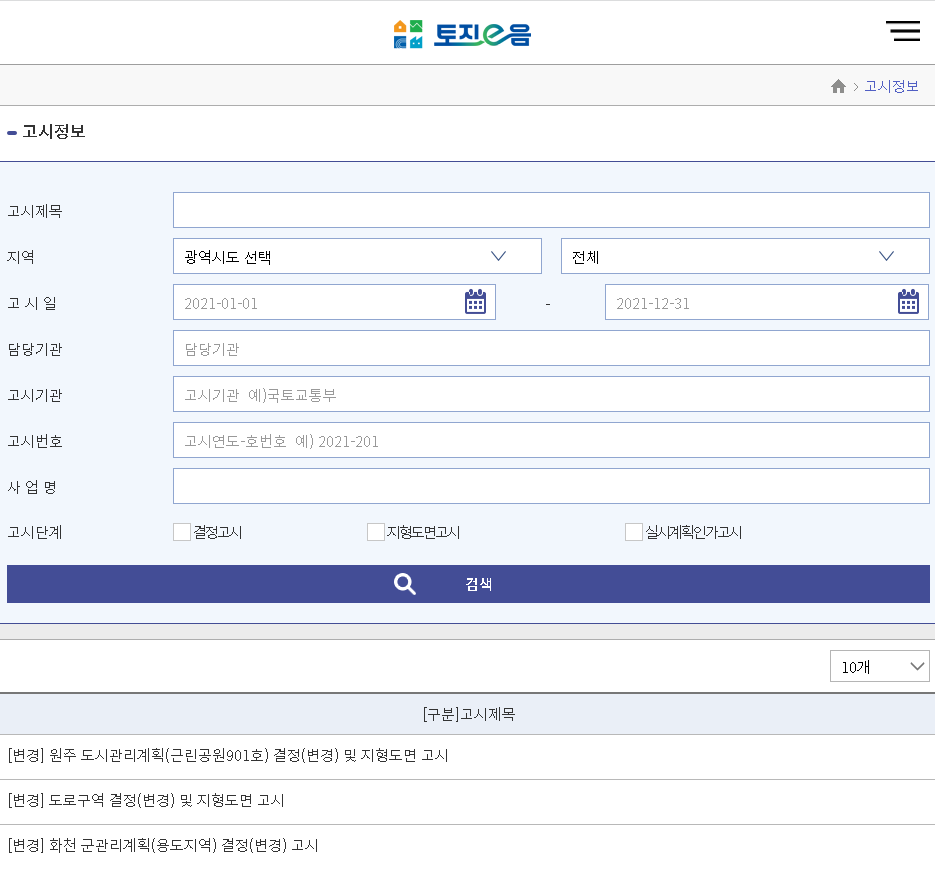The height and width of the screenshot is (869, 935).
Task: Open the 10개 results-per-page dropdown
Action: [x=879, y=666]
